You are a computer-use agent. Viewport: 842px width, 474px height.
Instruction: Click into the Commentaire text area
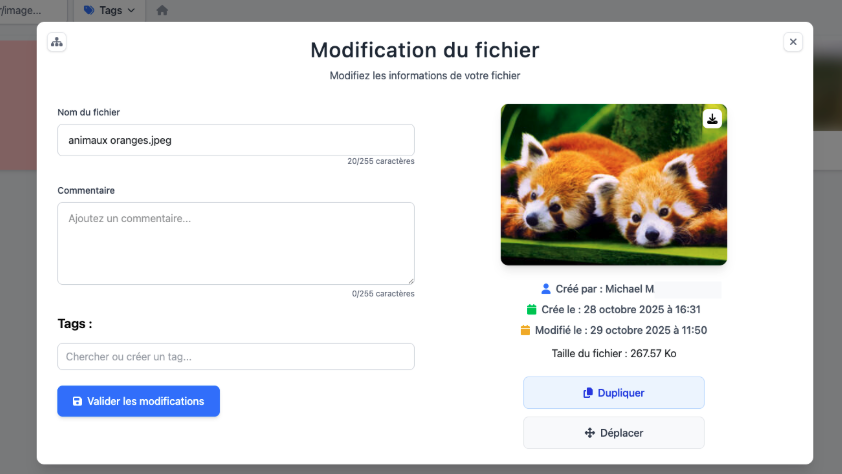click(236, 243)
